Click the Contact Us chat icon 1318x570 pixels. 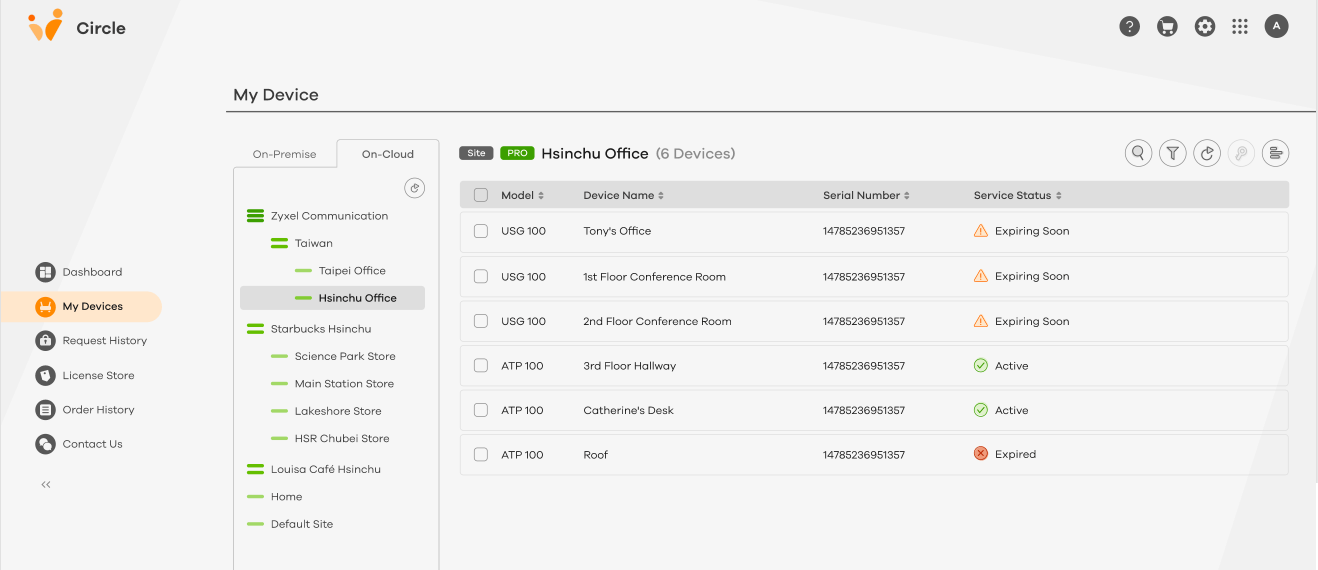(45, 444)
